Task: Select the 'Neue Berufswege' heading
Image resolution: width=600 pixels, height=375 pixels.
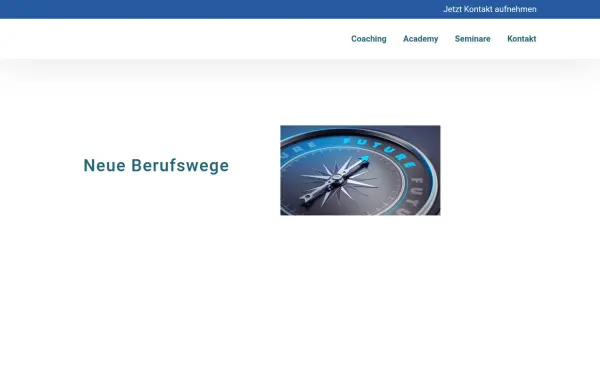Action: coord(156,166)
